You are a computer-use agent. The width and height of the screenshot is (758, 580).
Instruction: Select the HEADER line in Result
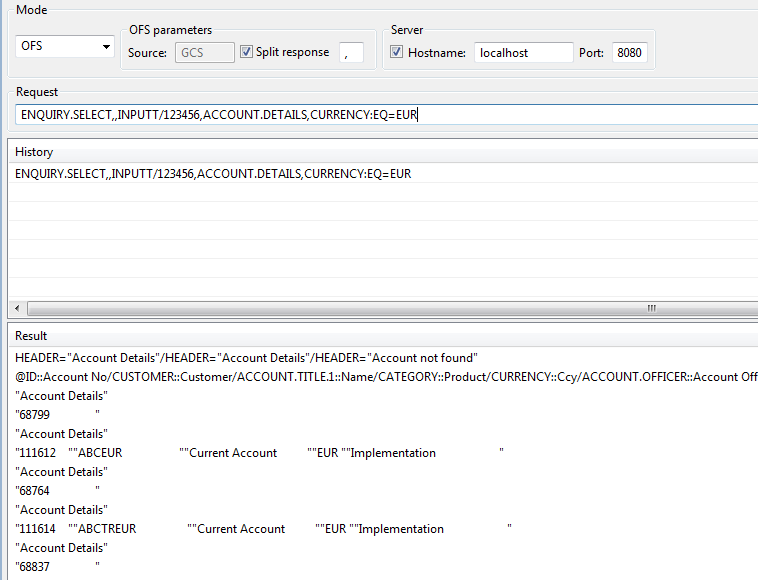click(x=246, y=358)
